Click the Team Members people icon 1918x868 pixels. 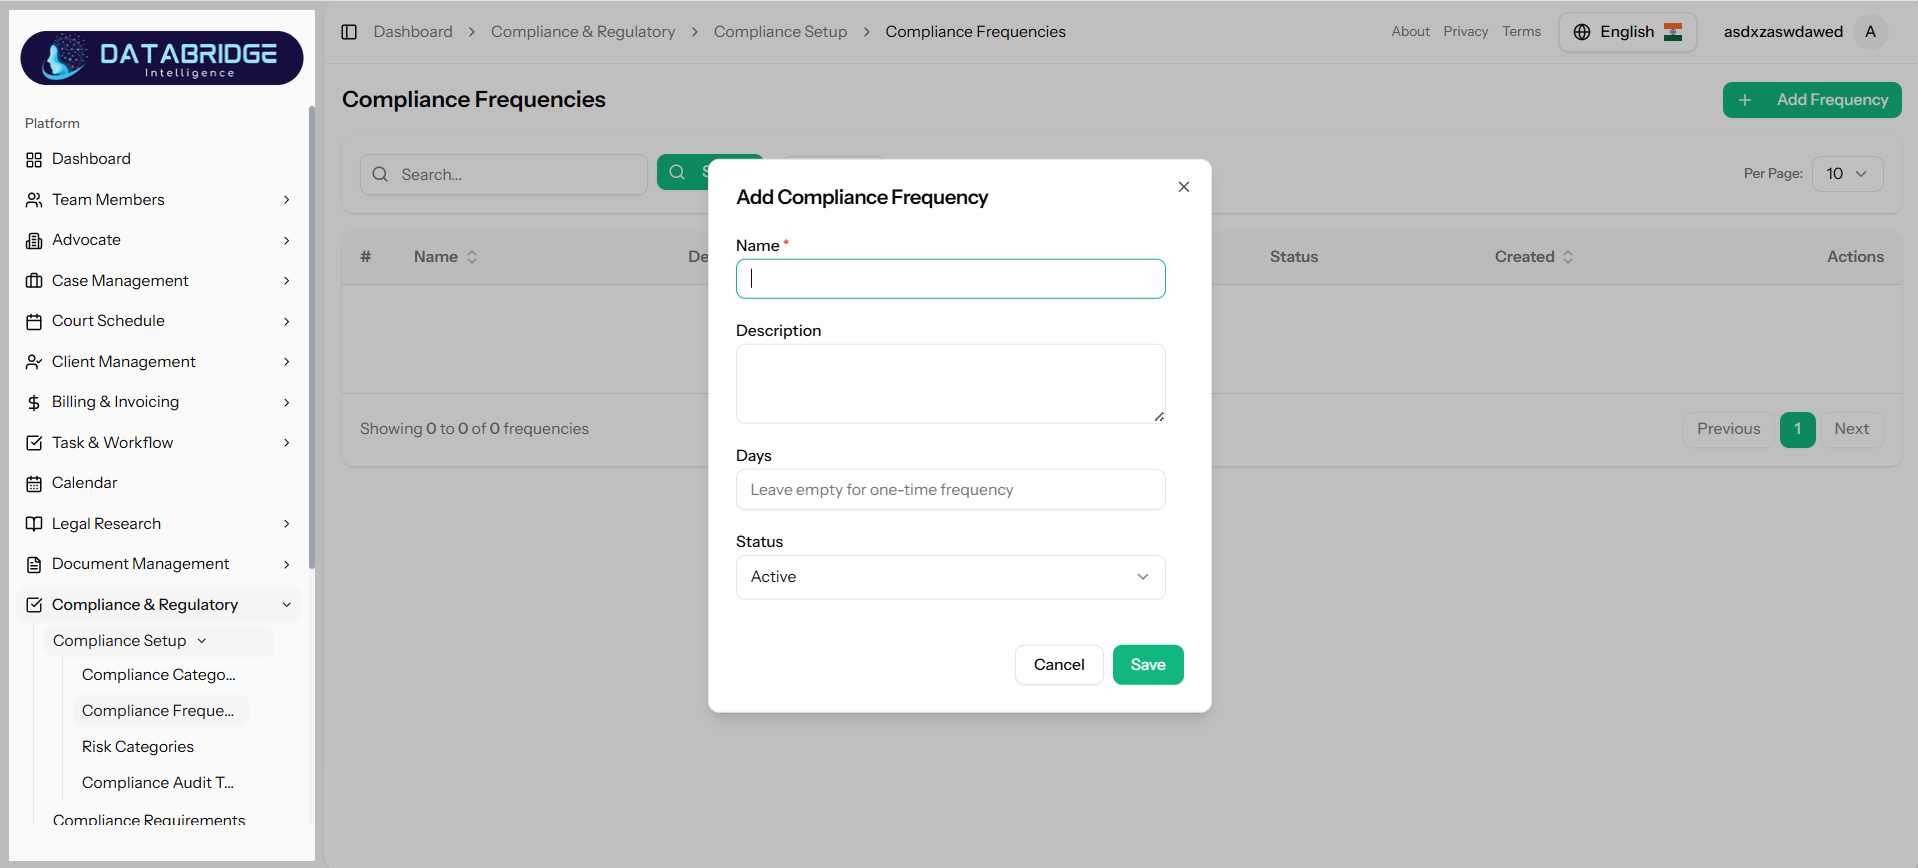click(34, 200)
